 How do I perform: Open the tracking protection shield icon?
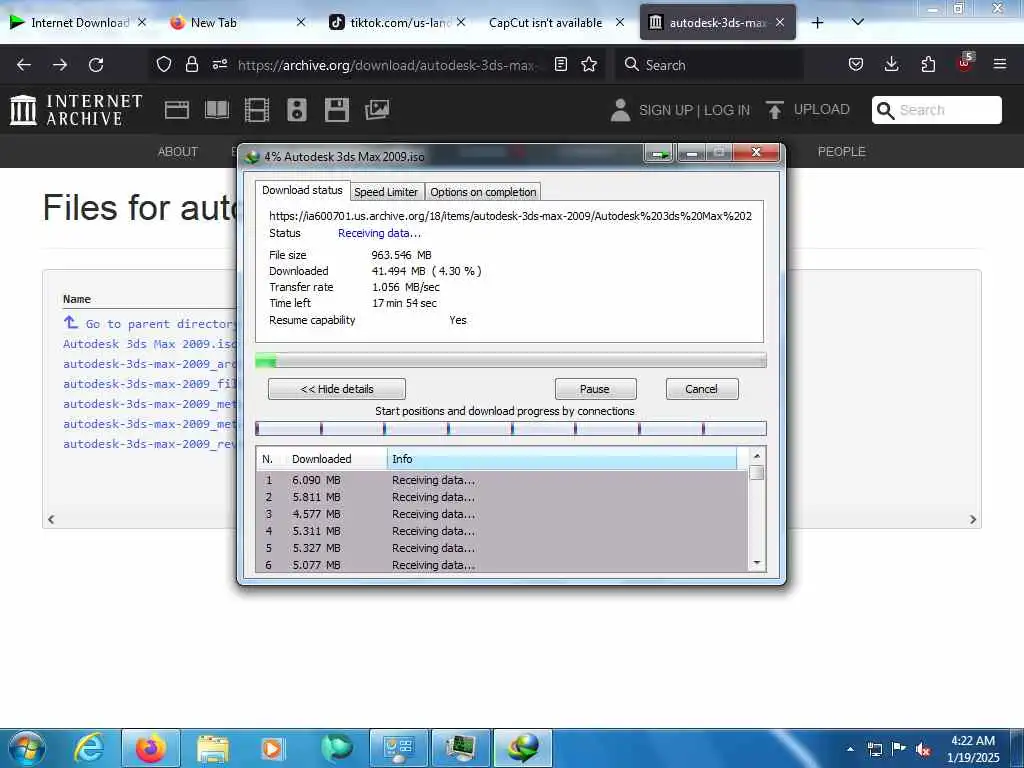(164, 64)
